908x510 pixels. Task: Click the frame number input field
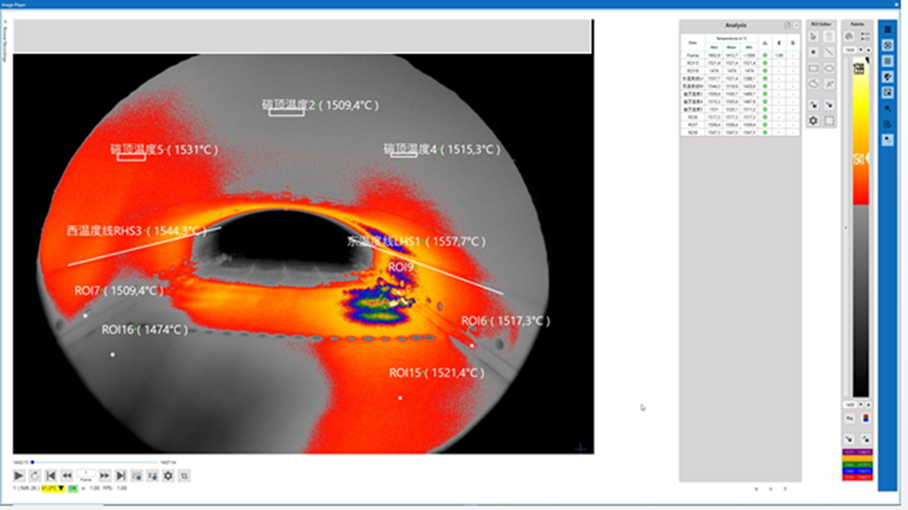(x=86, y=473)
